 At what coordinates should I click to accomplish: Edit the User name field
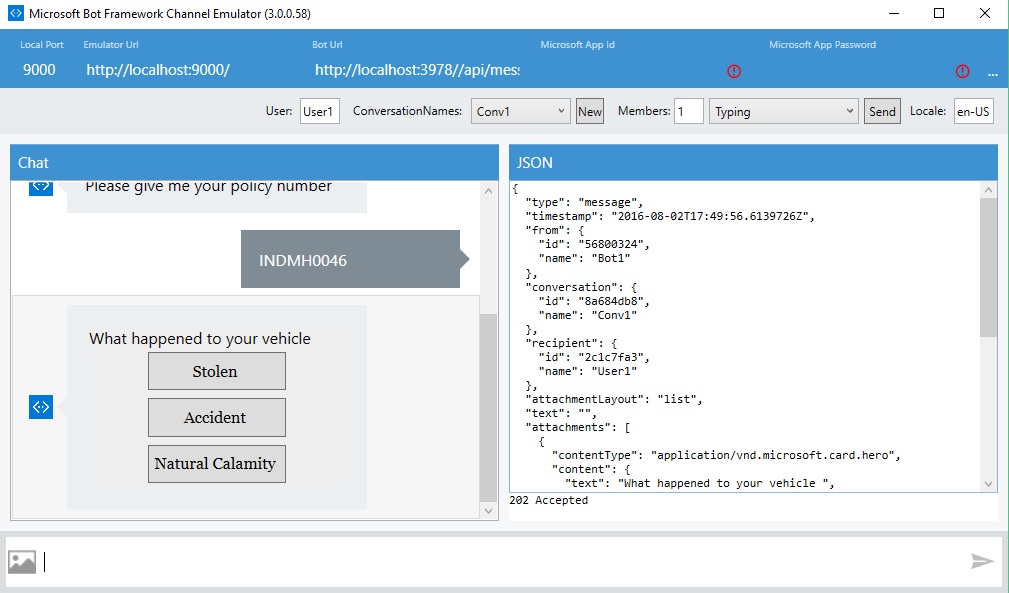click(319, 111)
